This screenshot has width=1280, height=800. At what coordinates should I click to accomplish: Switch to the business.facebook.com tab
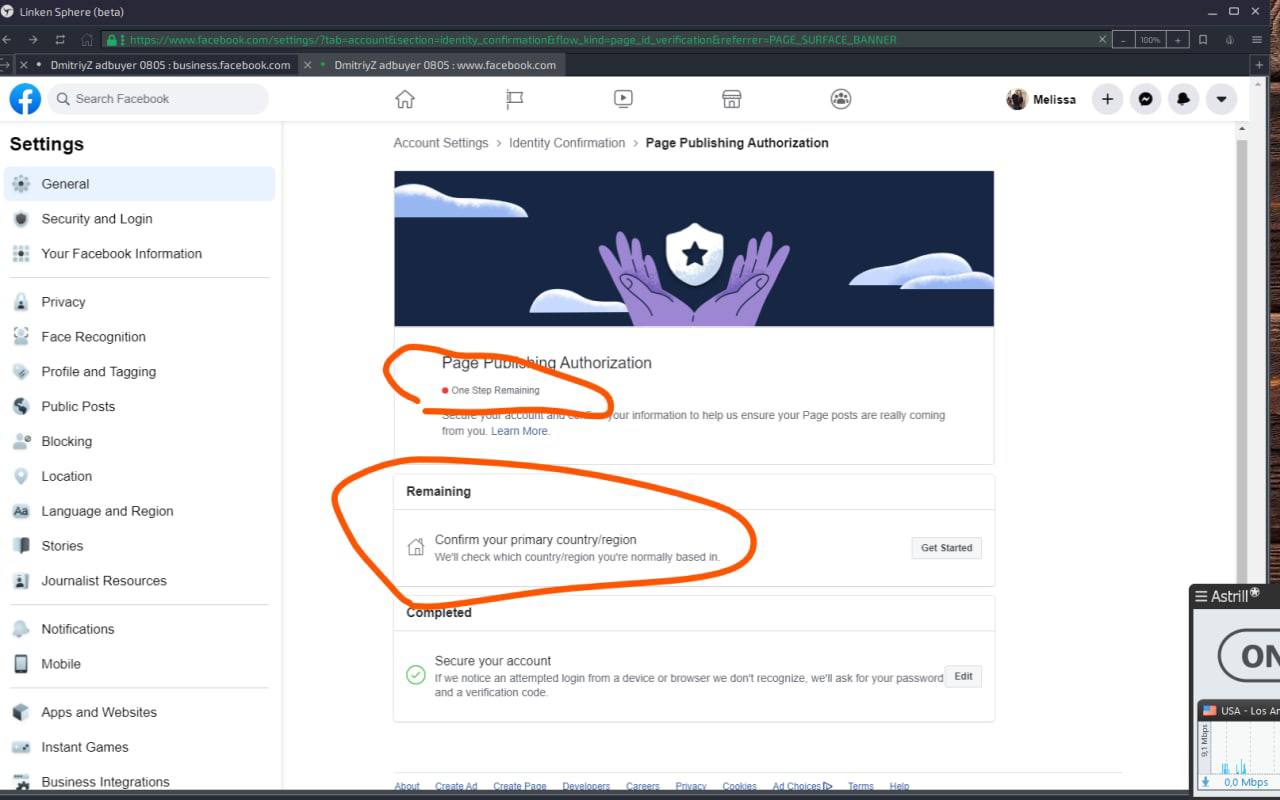(x=170, y=65)
